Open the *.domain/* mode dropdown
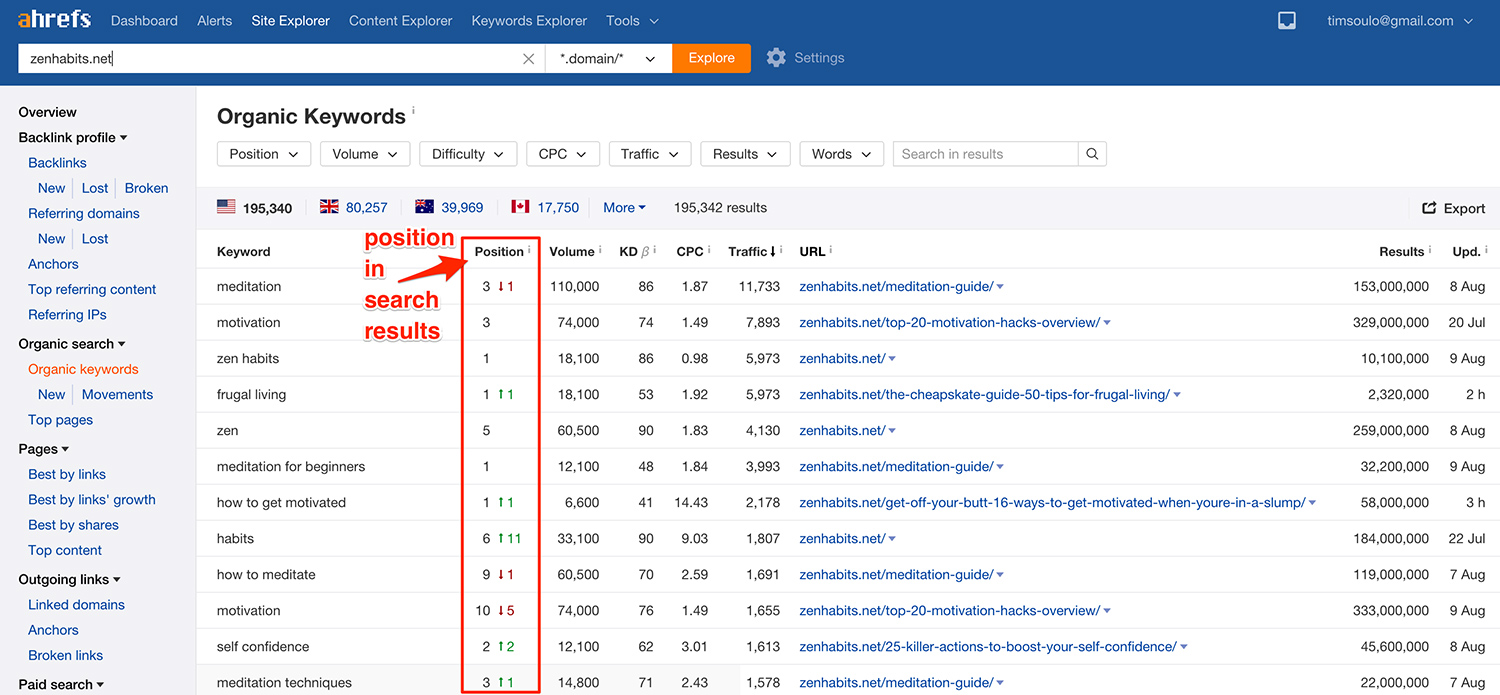Image resolution: width=1500 pixels, height=695 pixels. [608, 58]
